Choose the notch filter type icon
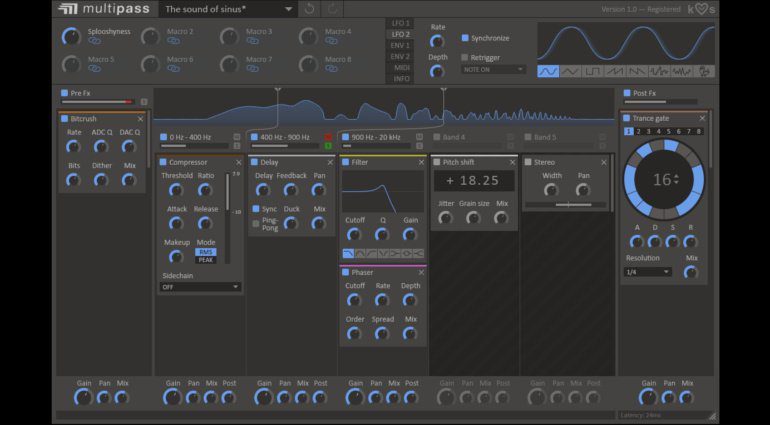Image resolution: width=770 pixels, height=425 pixels. tap(384, 254)
